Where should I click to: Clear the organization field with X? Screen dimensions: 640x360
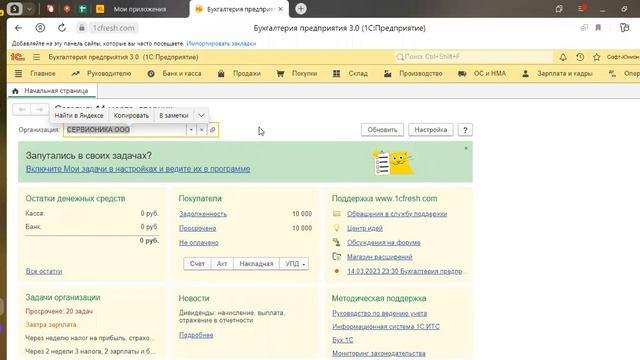tap(201, 130)
